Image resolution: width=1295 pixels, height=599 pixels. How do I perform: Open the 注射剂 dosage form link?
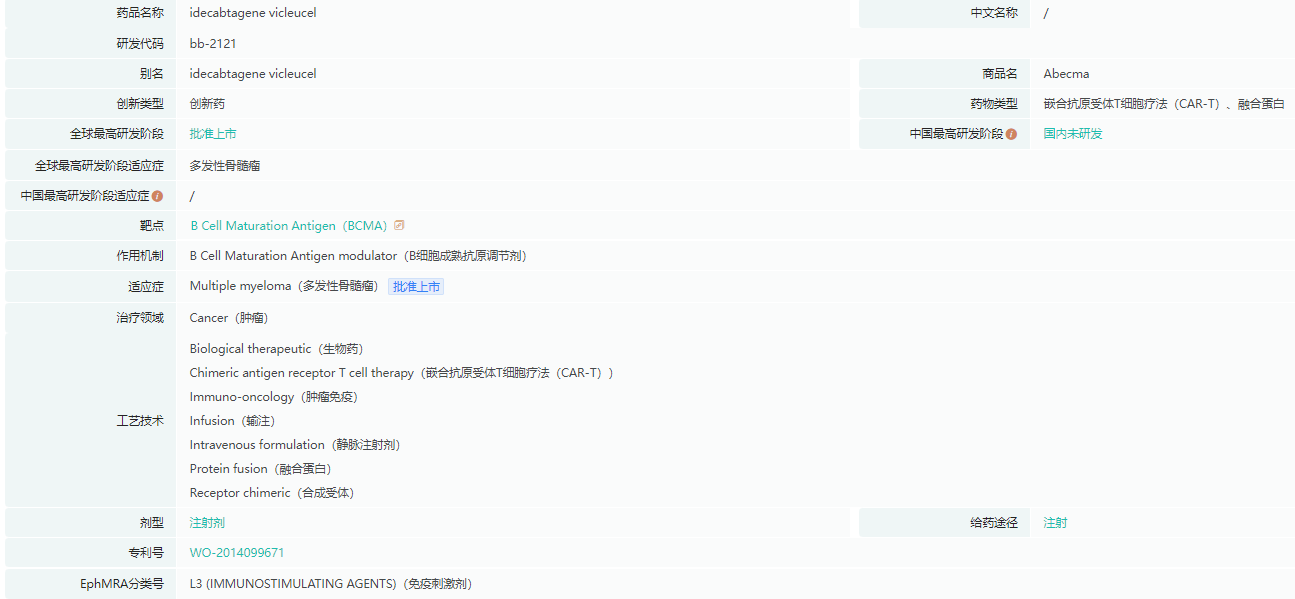[207, 523]
